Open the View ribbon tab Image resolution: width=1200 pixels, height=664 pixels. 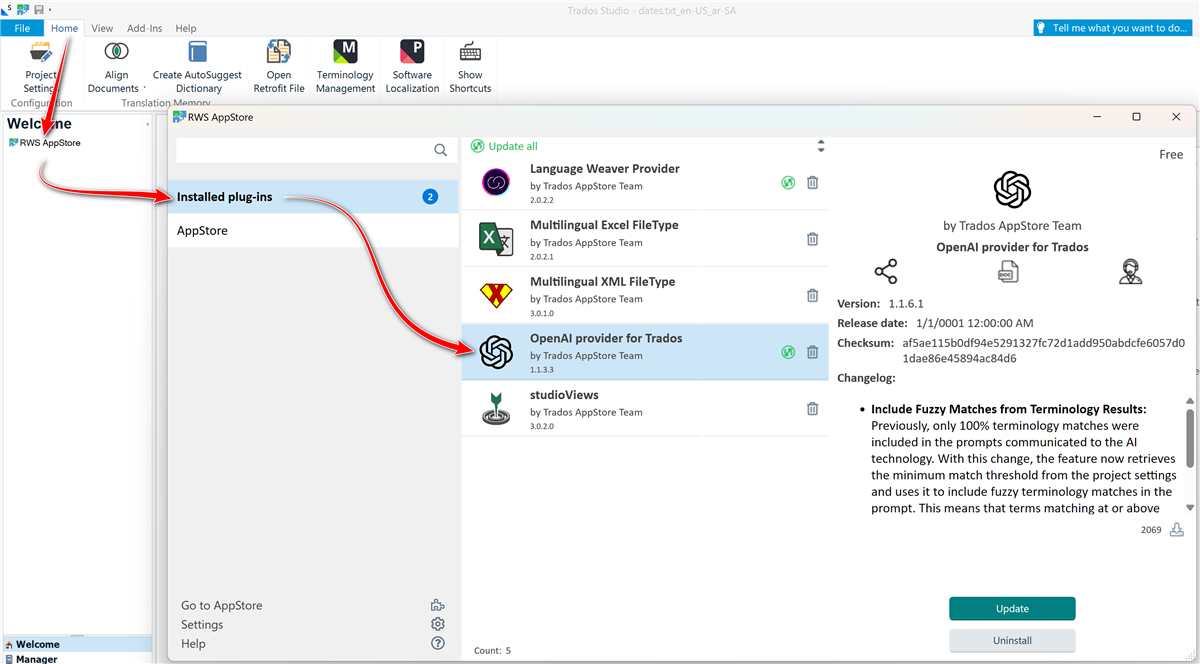pyautogui.click(x=102, y=28)
